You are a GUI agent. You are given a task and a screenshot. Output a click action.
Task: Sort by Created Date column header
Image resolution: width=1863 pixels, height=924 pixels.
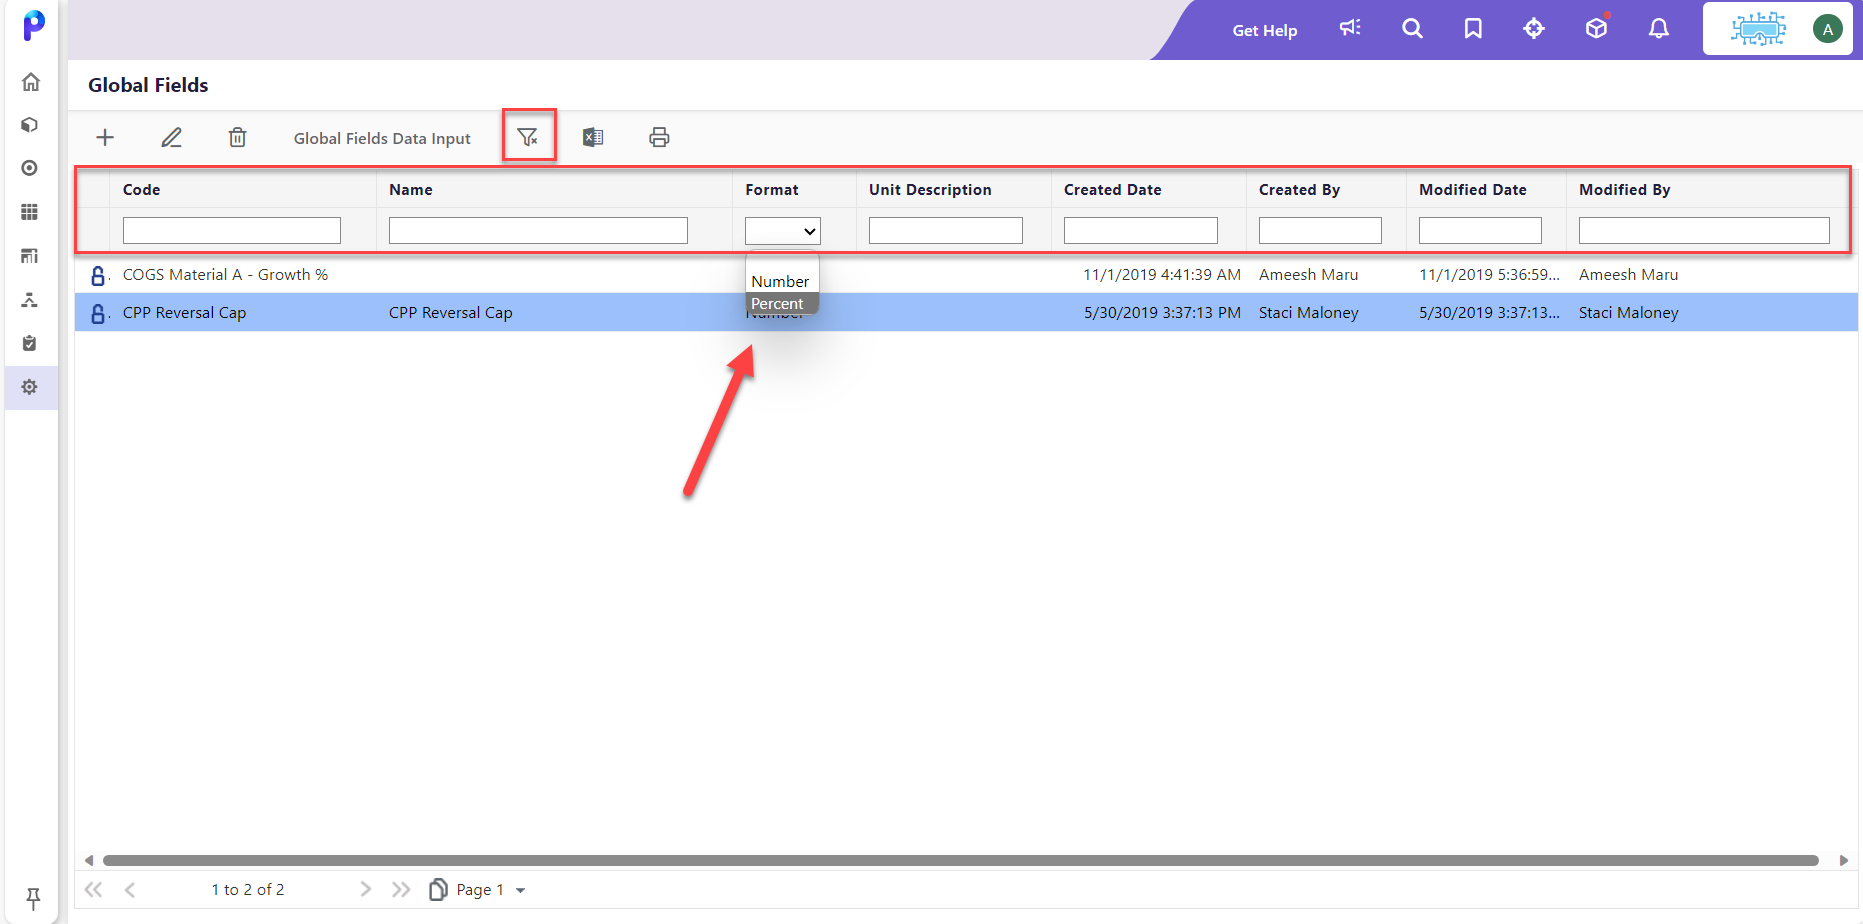tap(1113, 190)
